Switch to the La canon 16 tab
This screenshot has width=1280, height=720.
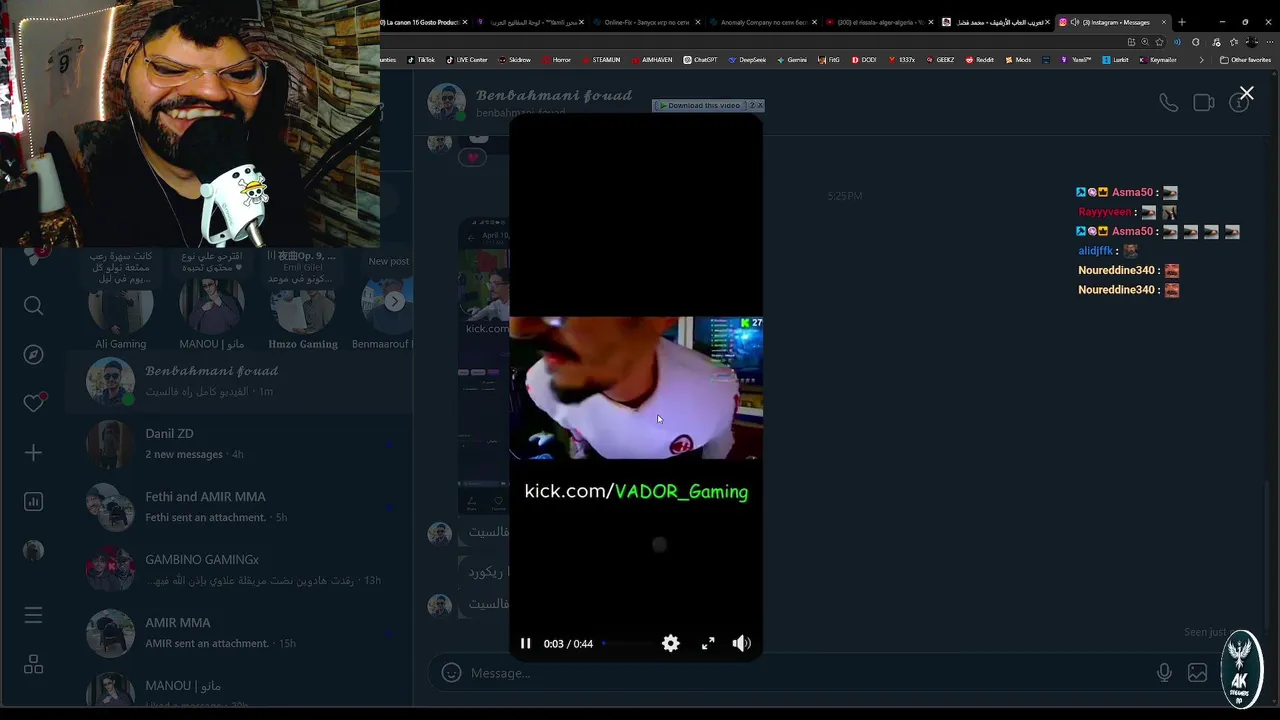point(418,22)
